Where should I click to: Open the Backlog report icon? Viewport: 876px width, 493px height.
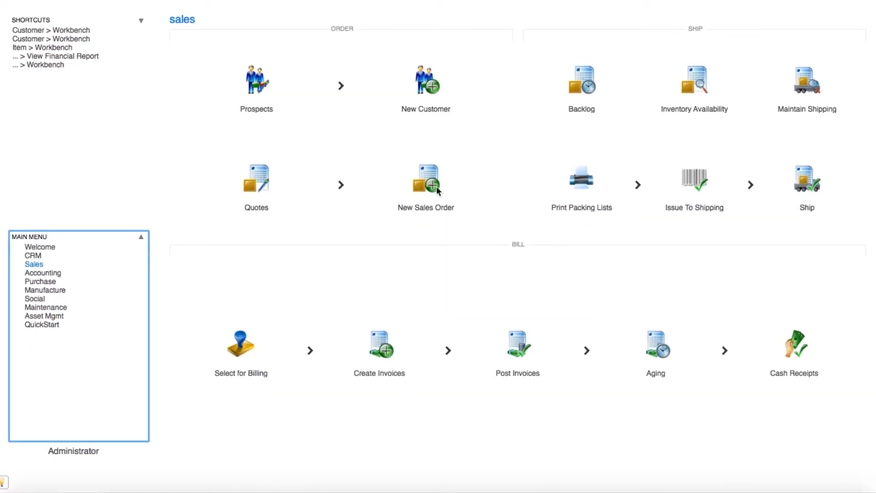[x=581, y=80]
